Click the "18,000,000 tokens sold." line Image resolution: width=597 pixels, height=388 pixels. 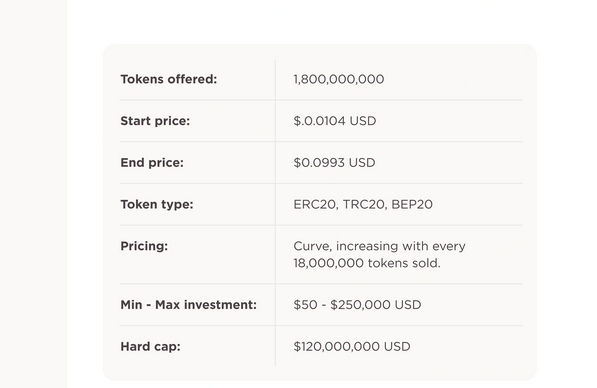pos(367,263)
